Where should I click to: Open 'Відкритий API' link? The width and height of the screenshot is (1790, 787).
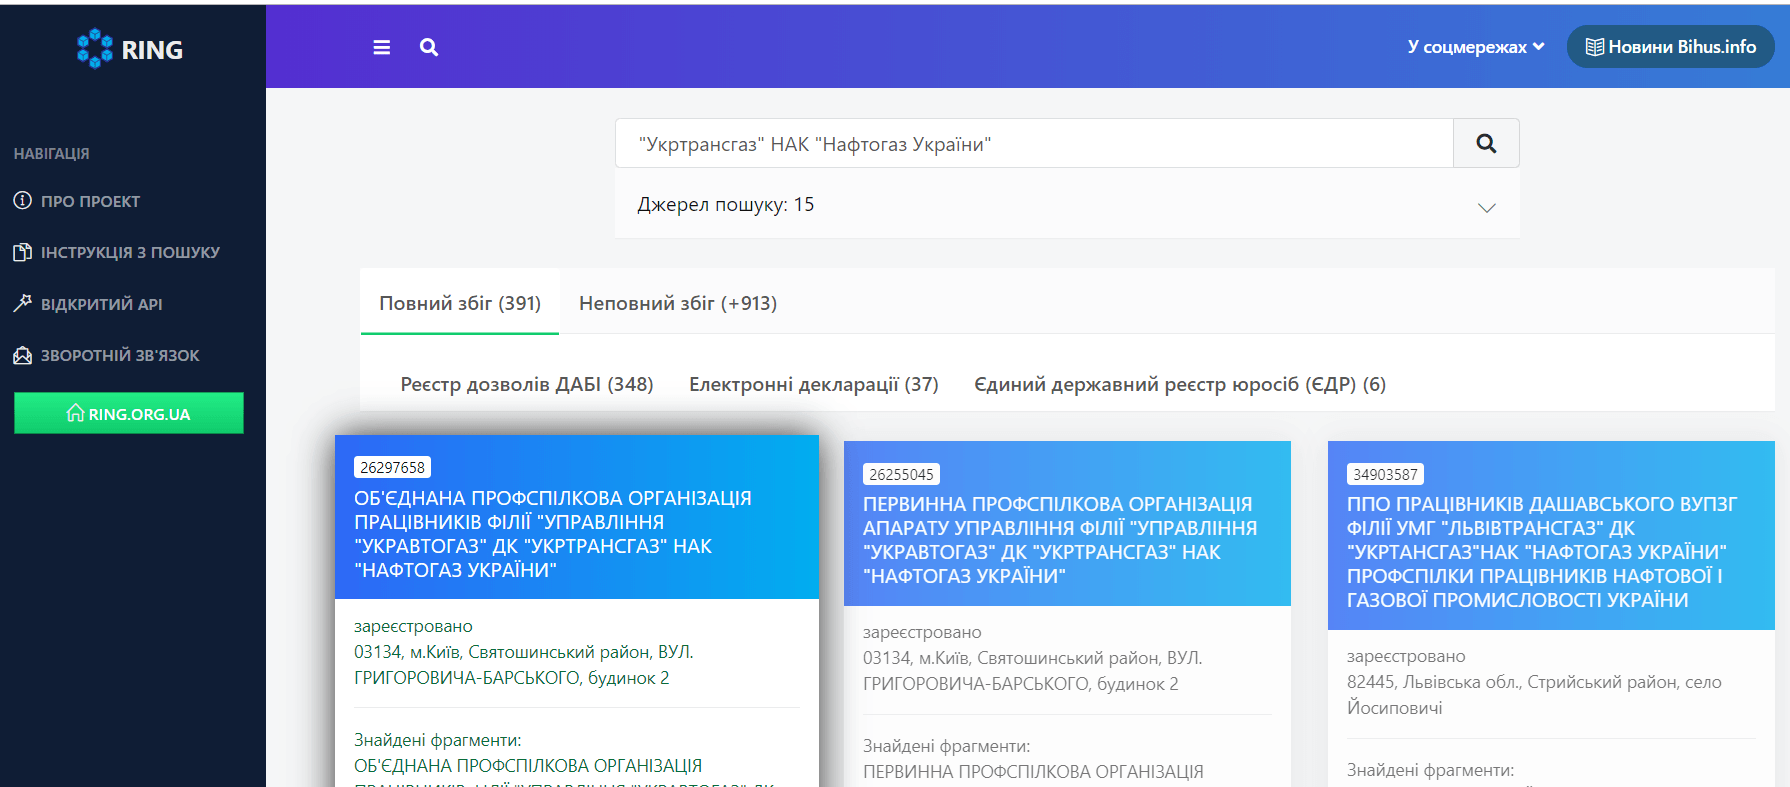[x=101, y=304]
